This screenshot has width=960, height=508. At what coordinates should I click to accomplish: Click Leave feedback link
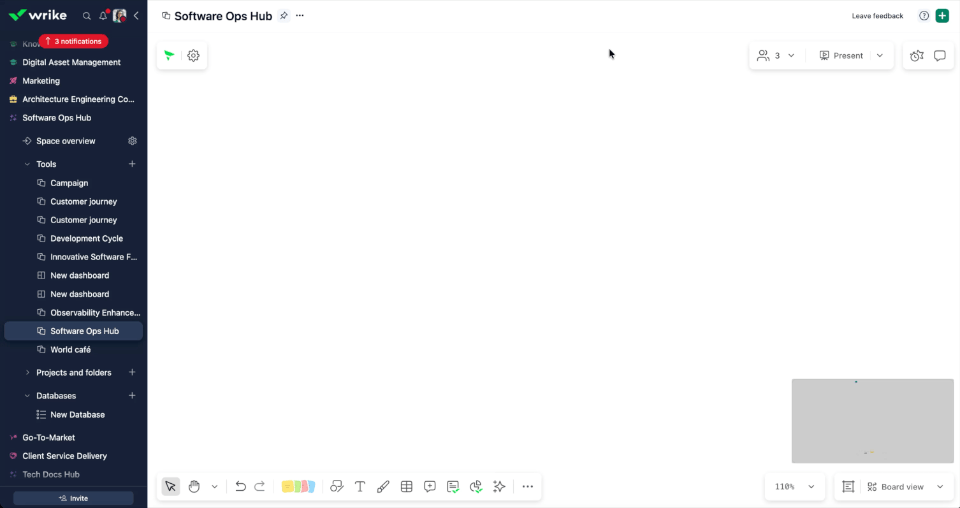tap(877, 16)
